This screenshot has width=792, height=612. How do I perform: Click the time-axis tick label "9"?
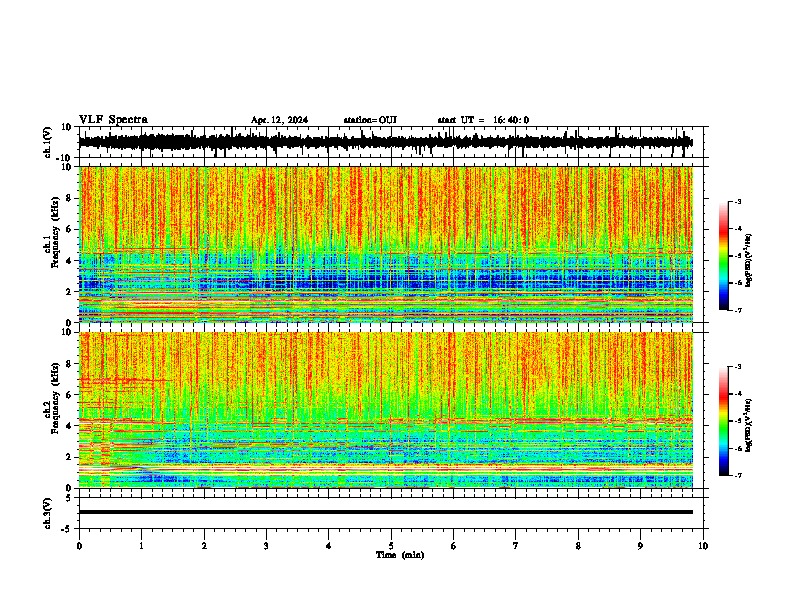(640, 546)
